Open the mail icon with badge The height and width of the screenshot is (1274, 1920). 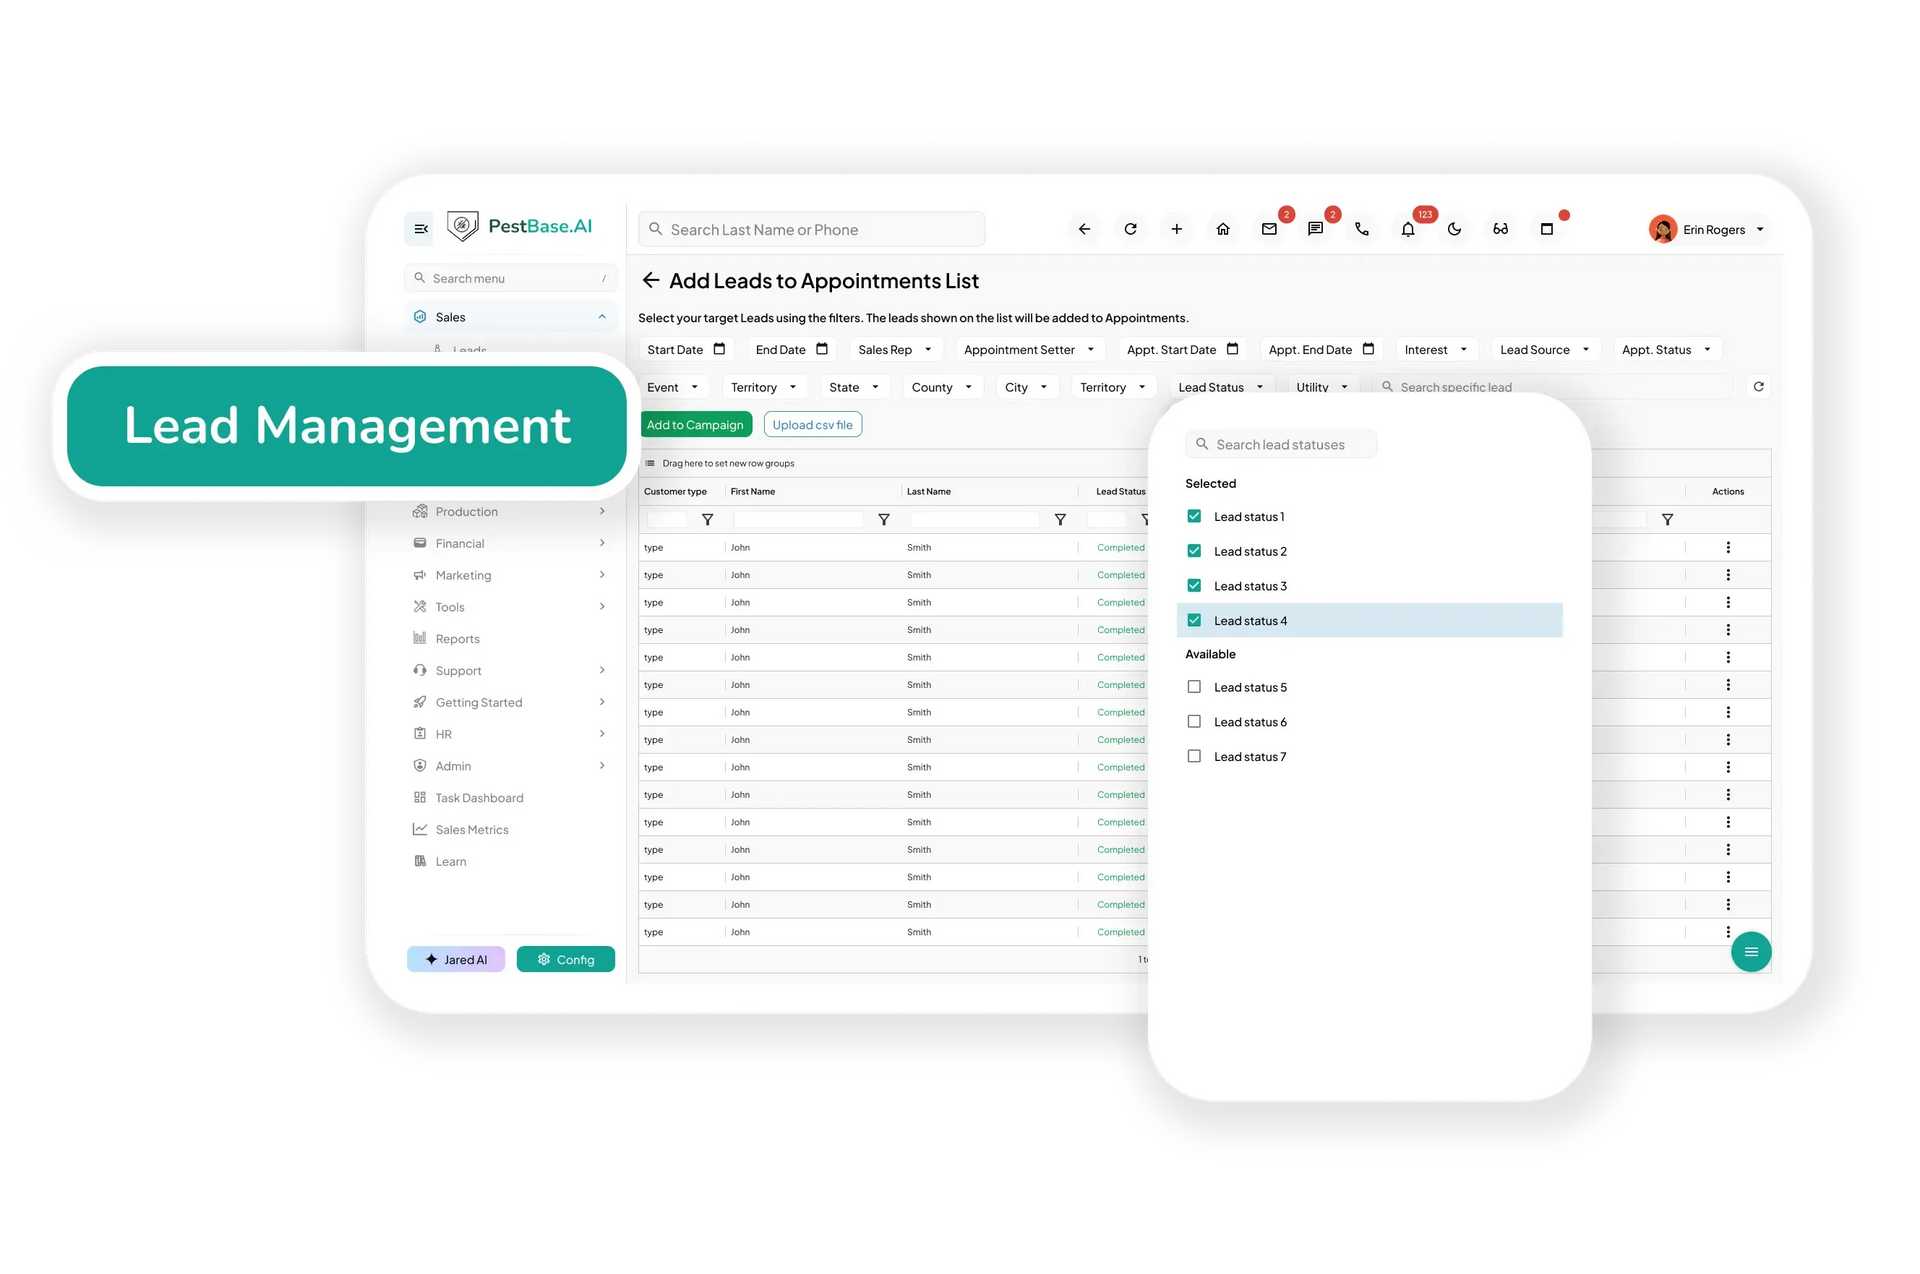pyautogui.click(x=1269, y=229)
